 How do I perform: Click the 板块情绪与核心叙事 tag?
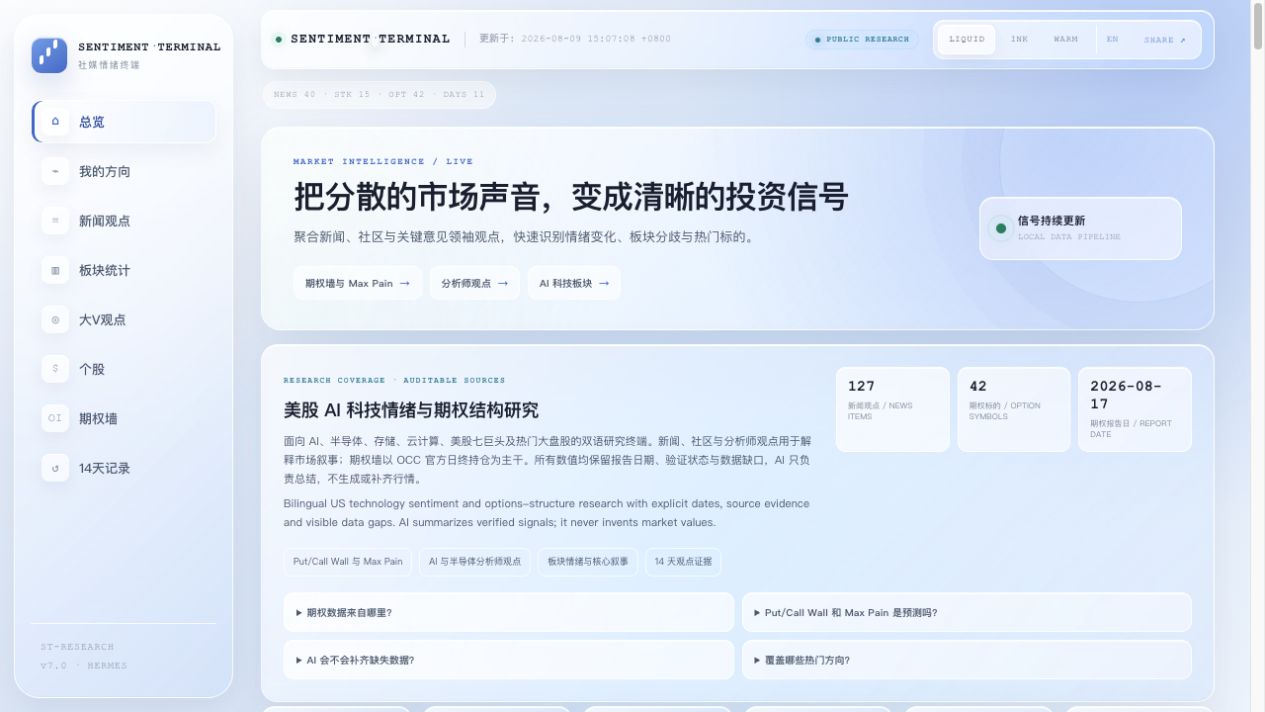[588, 561]
